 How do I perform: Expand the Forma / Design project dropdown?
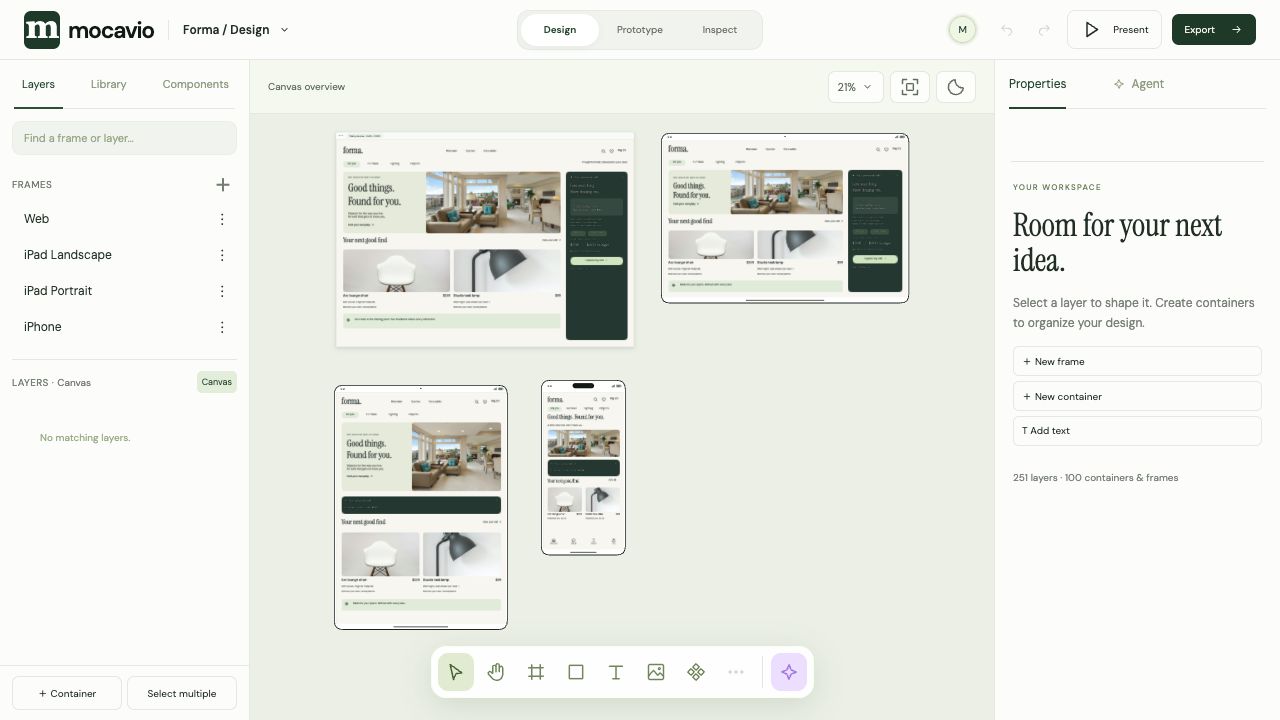pyautogui.click(x=236, y=30)
